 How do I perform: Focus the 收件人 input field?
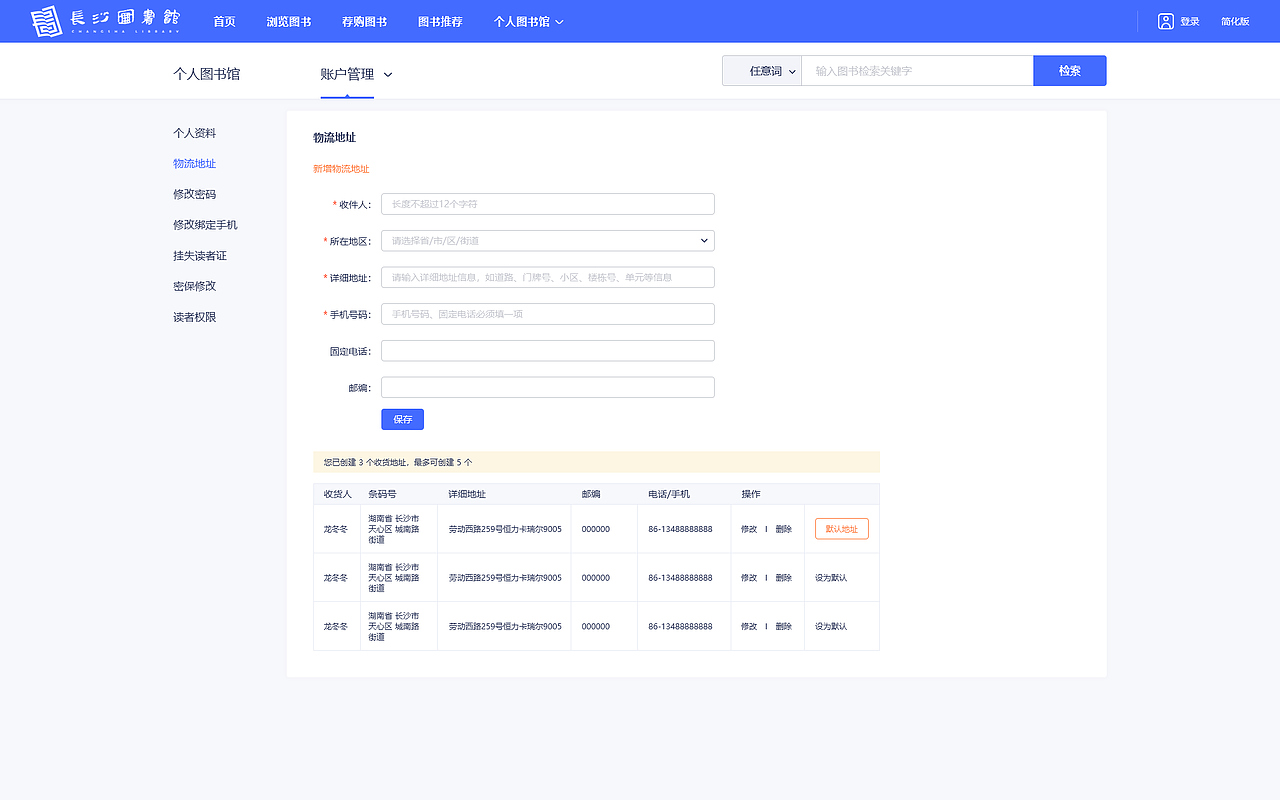tap(548, 204)
